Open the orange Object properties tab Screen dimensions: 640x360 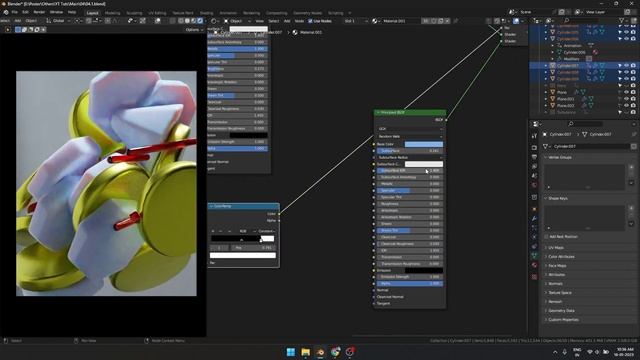[x=534, y=209]
